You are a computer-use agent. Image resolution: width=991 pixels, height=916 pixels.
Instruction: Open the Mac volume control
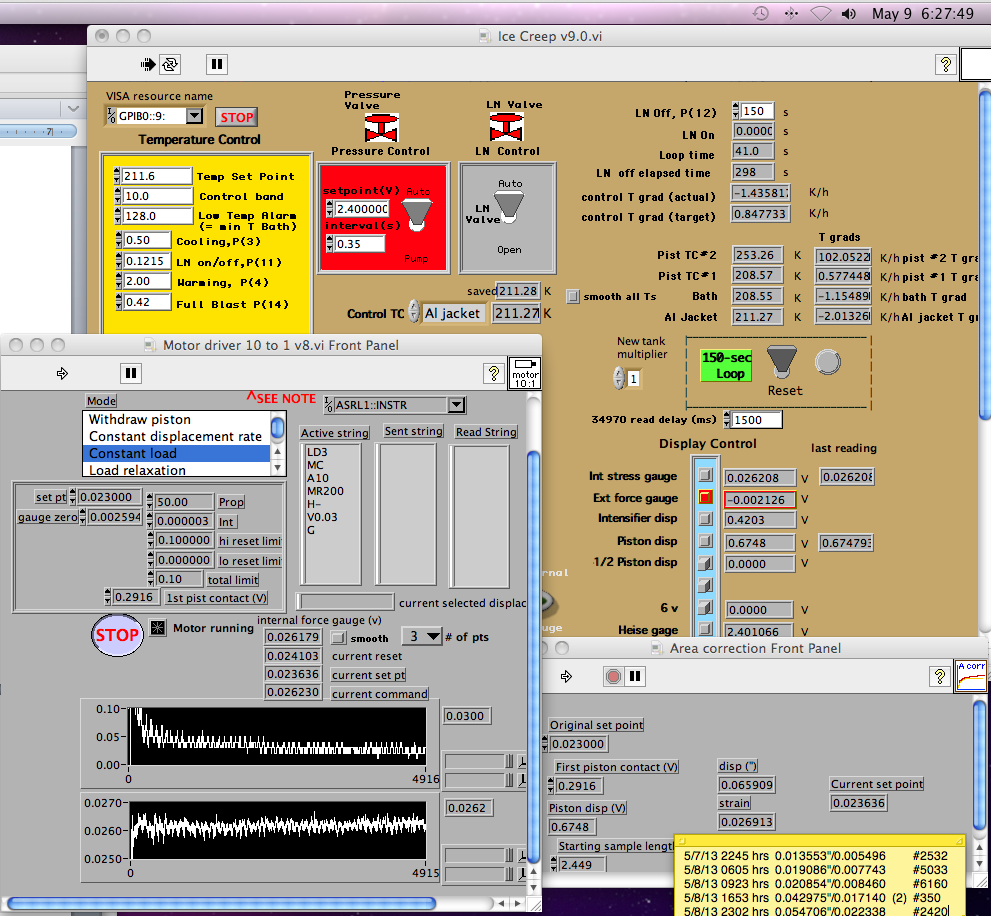[x=849, y=13]
